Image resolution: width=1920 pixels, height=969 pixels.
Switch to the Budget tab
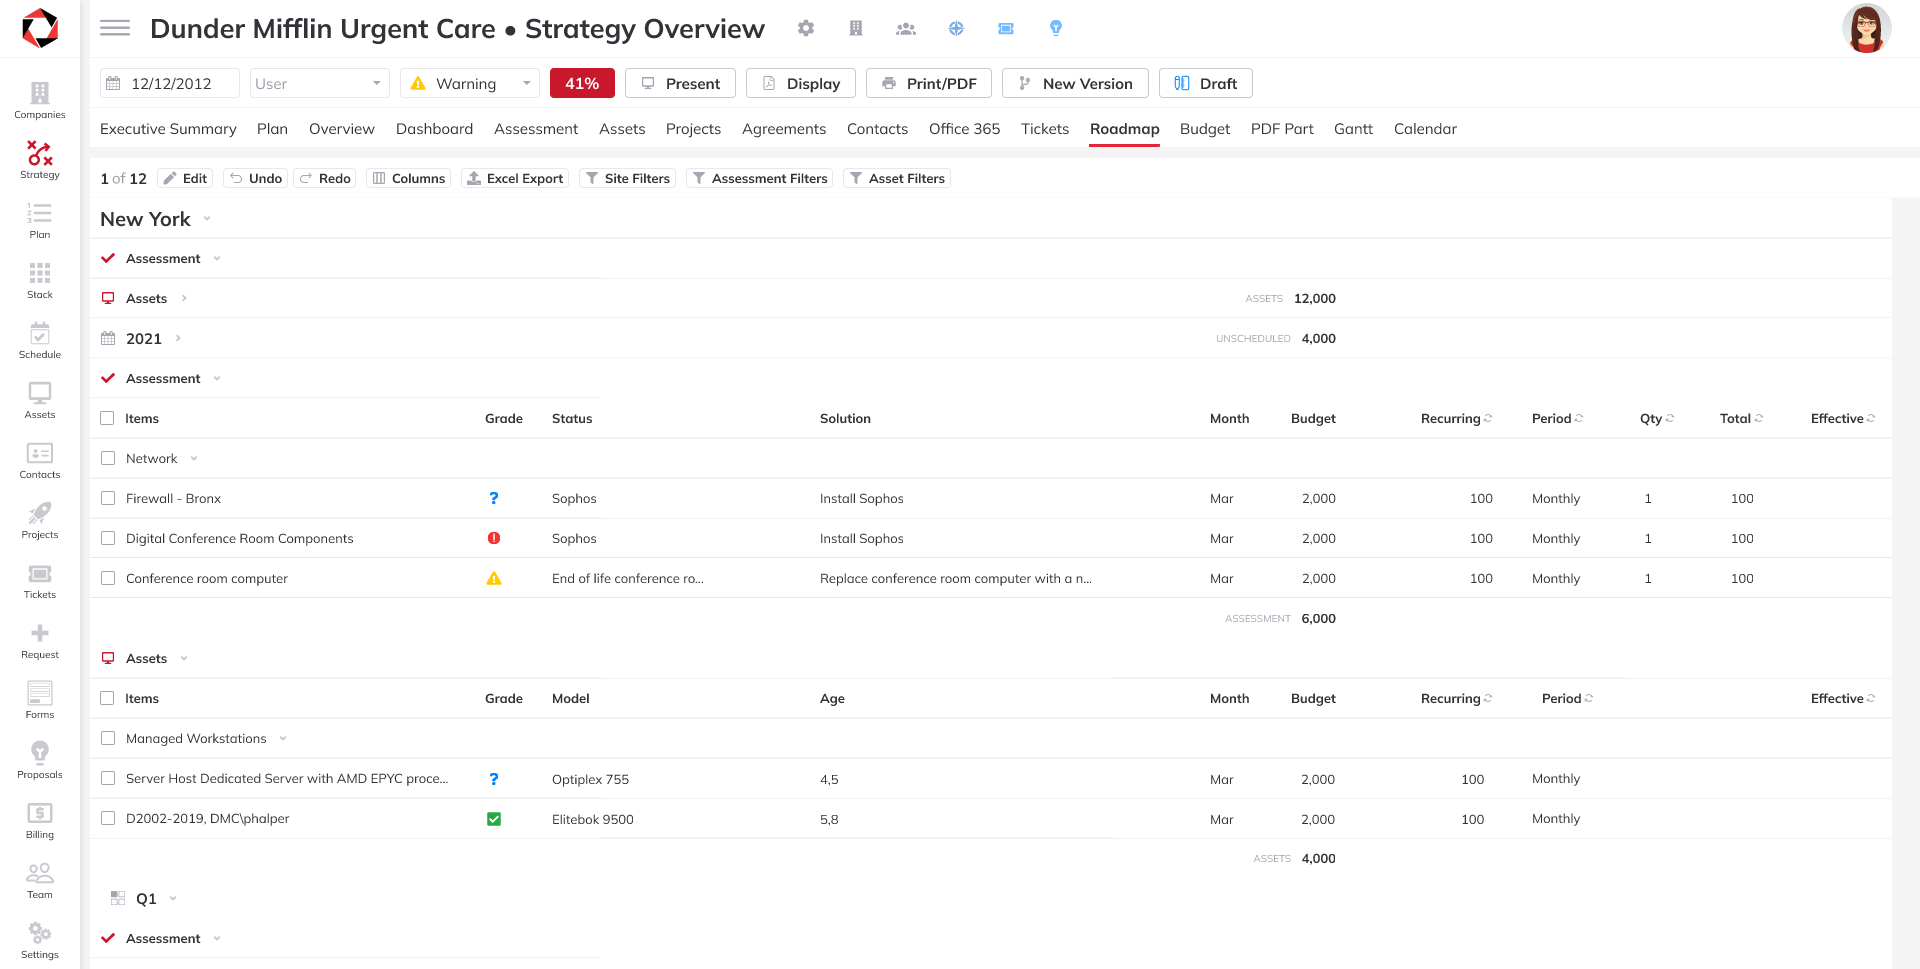[x=1205, y=129]
